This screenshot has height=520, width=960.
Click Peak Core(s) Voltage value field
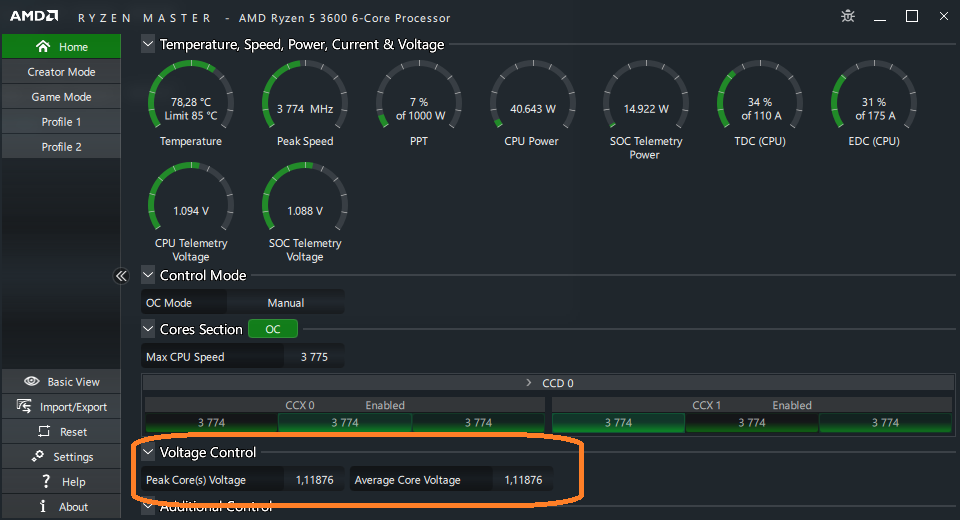pos(315,480)
